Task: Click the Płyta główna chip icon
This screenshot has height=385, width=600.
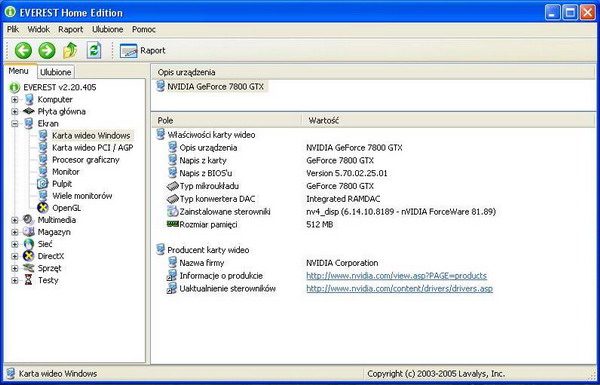Action: tap(29, 111)
